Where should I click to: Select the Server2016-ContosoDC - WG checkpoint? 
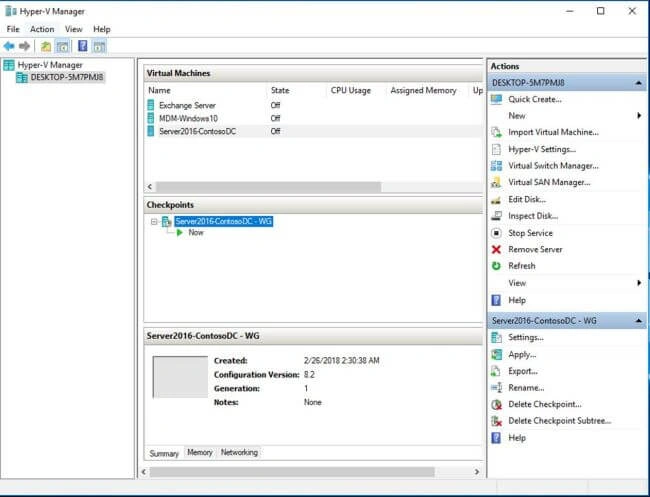223,222
